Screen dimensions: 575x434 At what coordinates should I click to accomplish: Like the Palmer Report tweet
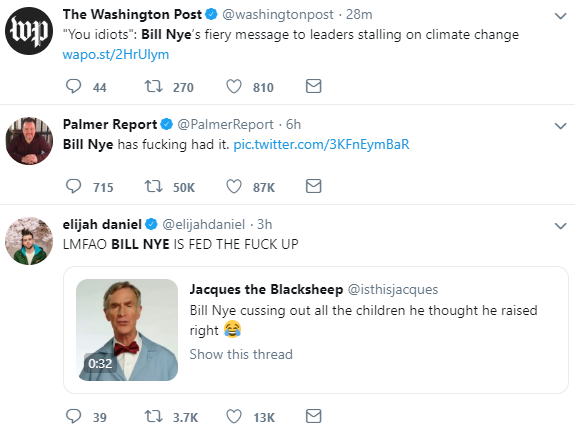coord(234,186)
